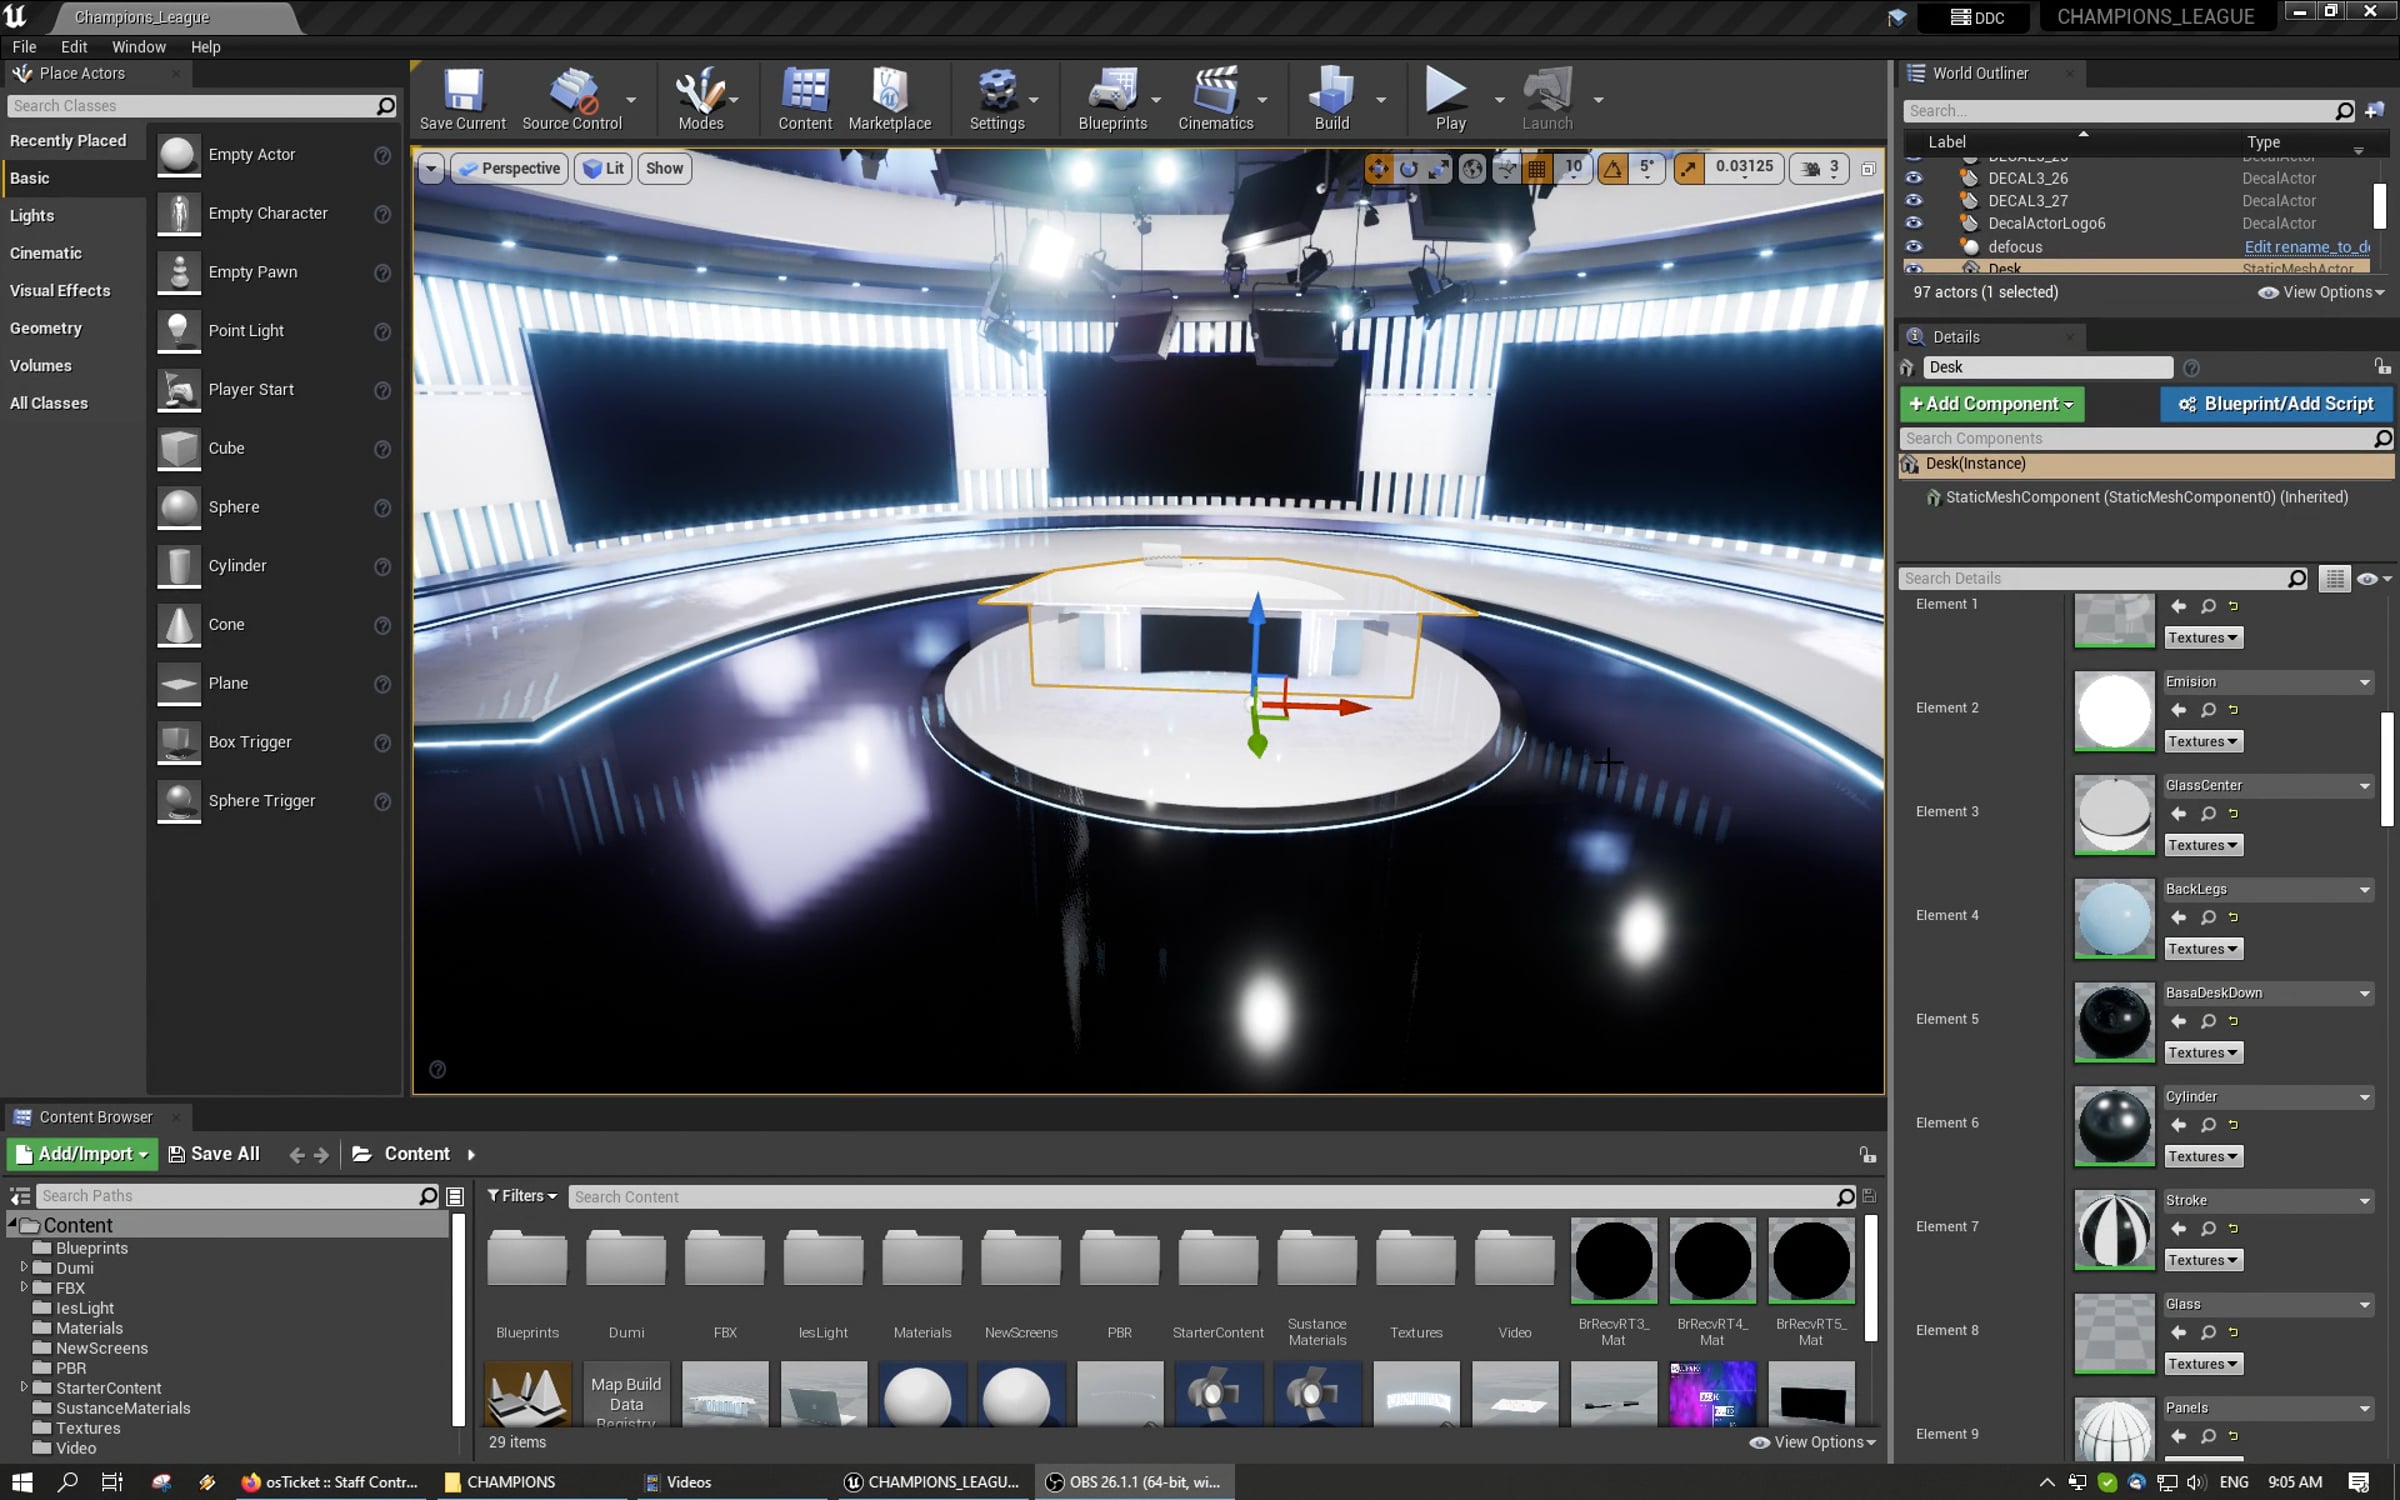Expand the StarterContent folder in tree
Image resolution: width=2400 pixels, height=1500 pixels.
click(x=24, y=1387)
